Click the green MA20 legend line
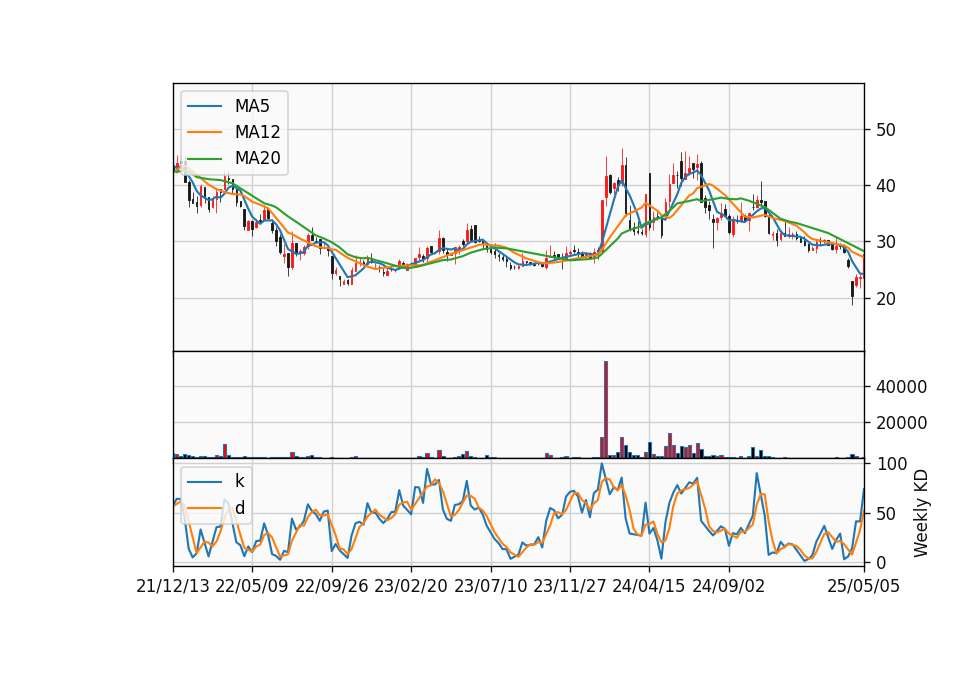Image resolution: width=960 pixels, height=690 pixels. click(x=204, y=159)
